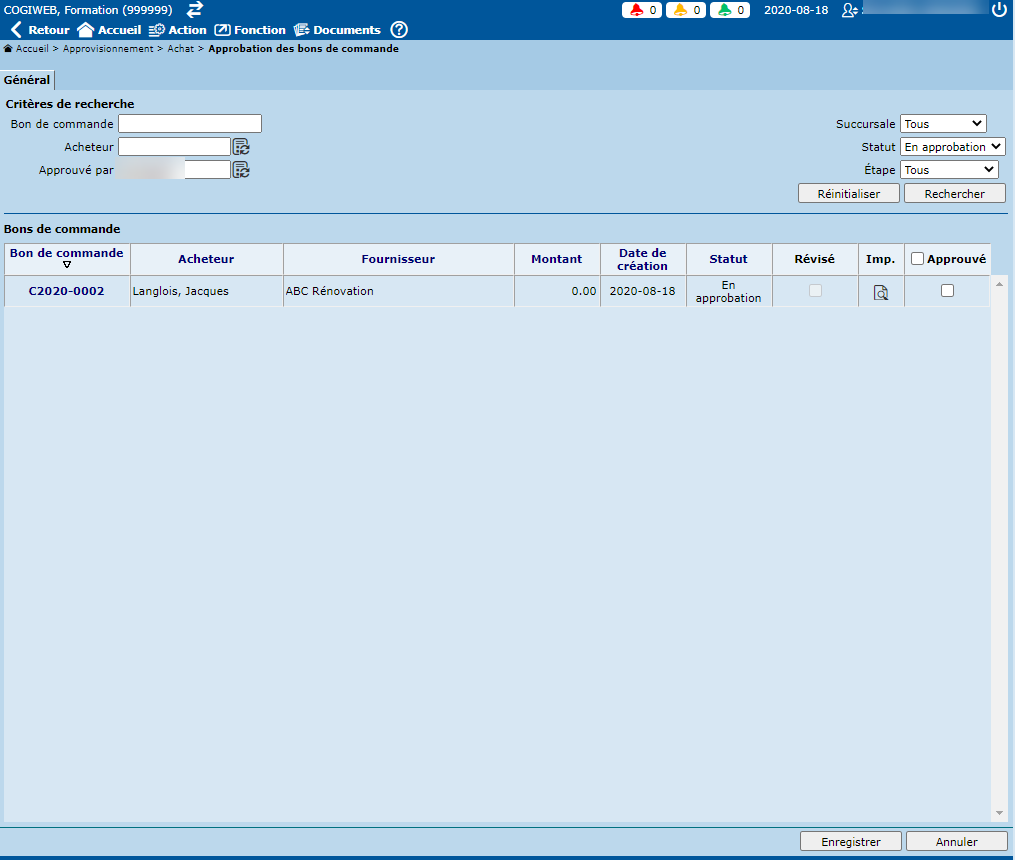Expand the Succursale dropdown
Screen dimensions: 1015x860
click(943, 124)
